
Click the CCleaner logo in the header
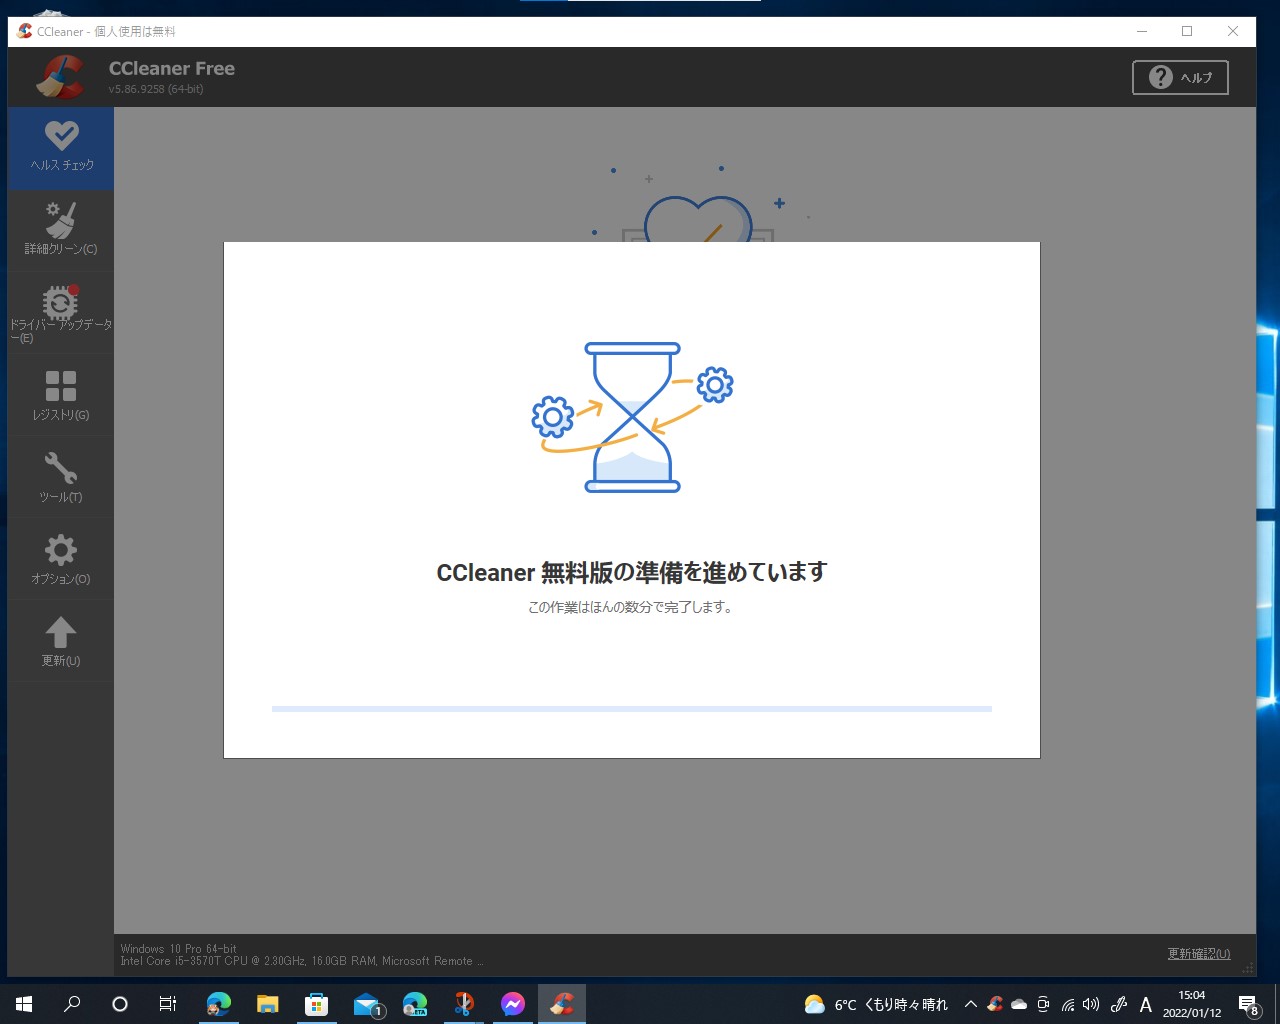[60, 77]
